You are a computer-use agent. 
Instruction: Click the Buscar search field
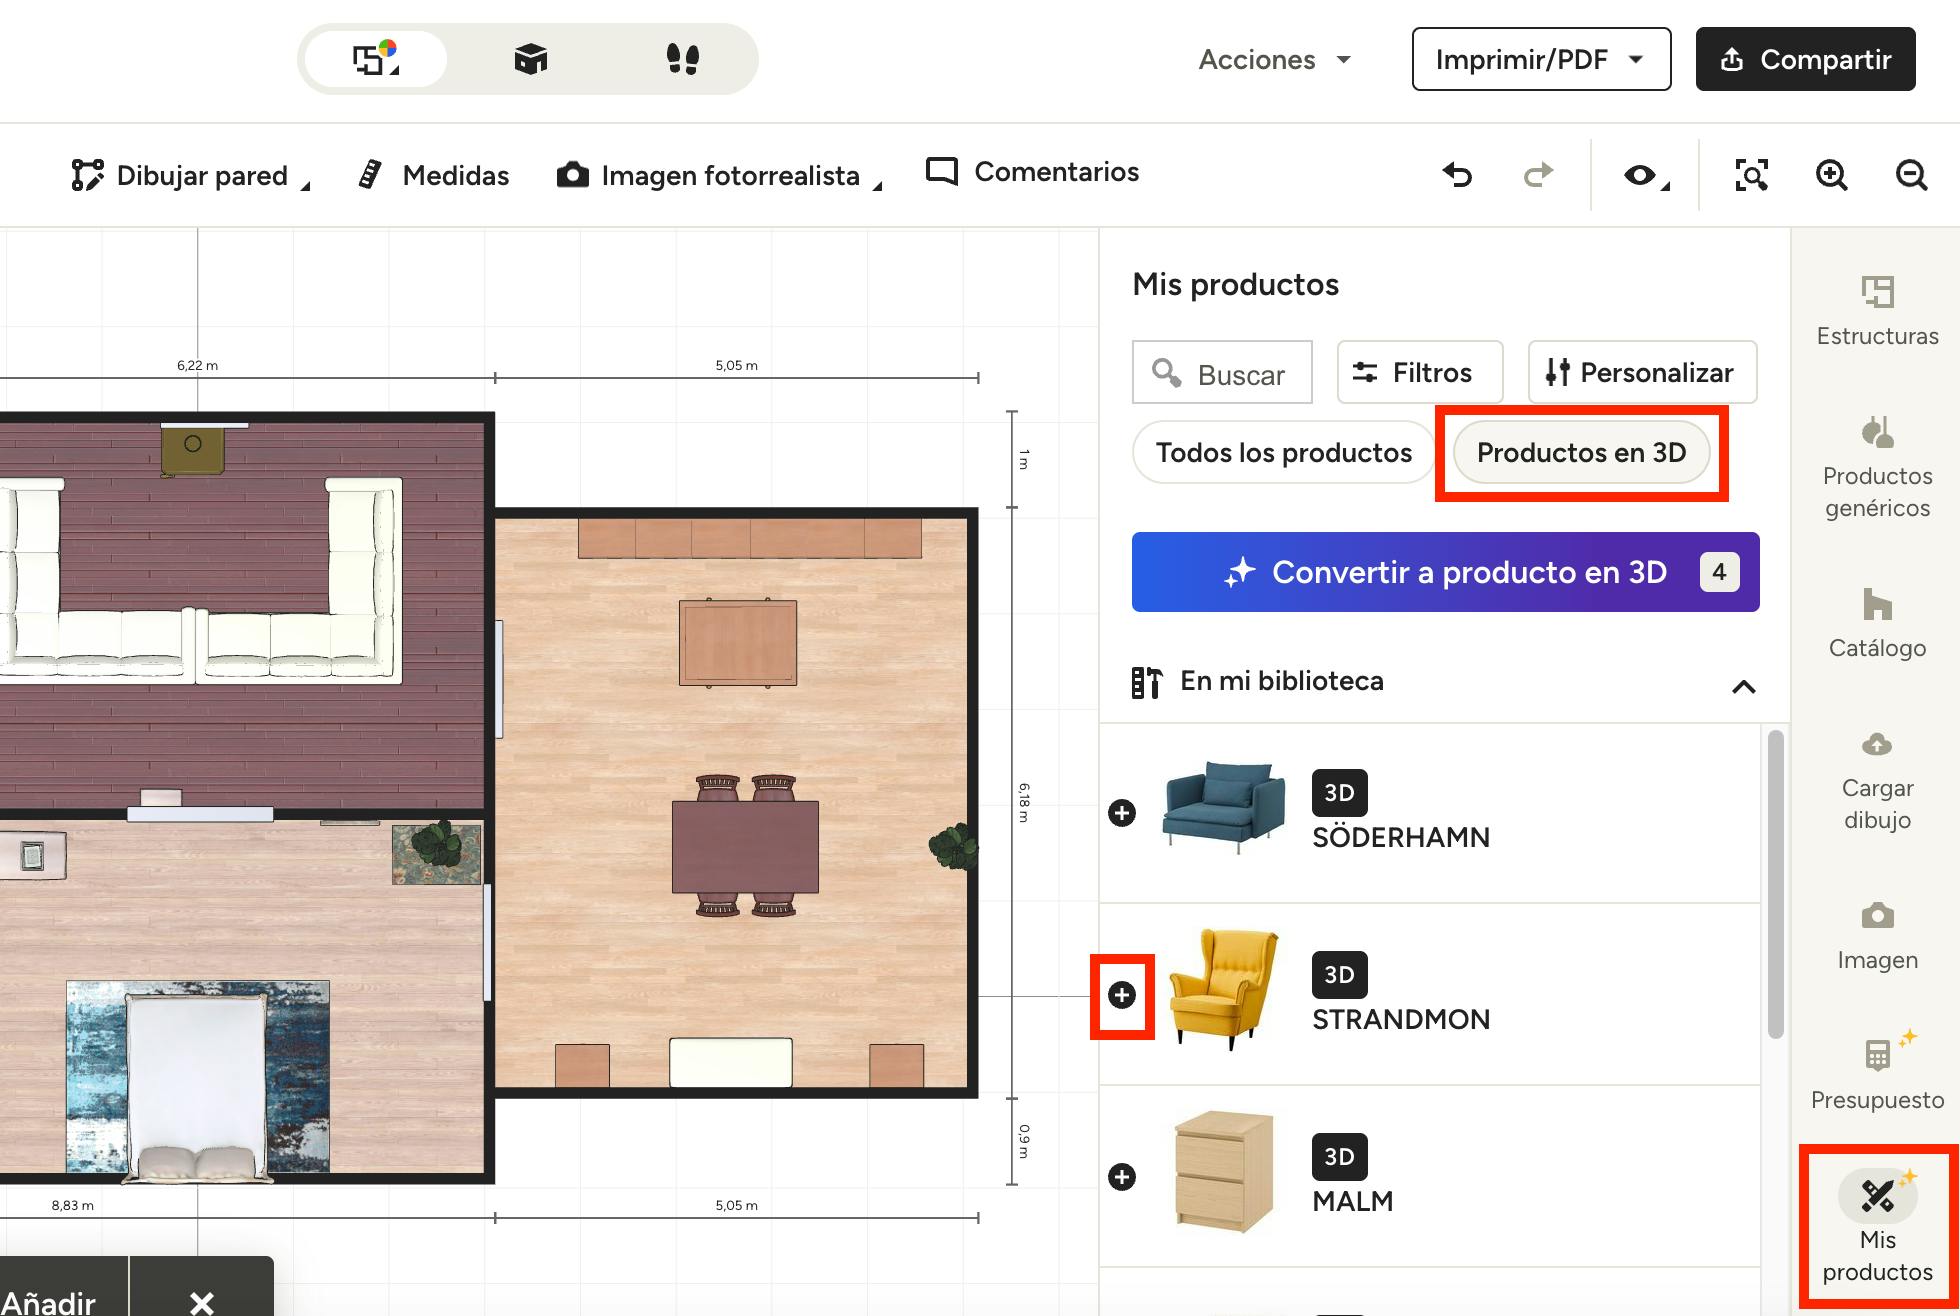pos(1222,373)
